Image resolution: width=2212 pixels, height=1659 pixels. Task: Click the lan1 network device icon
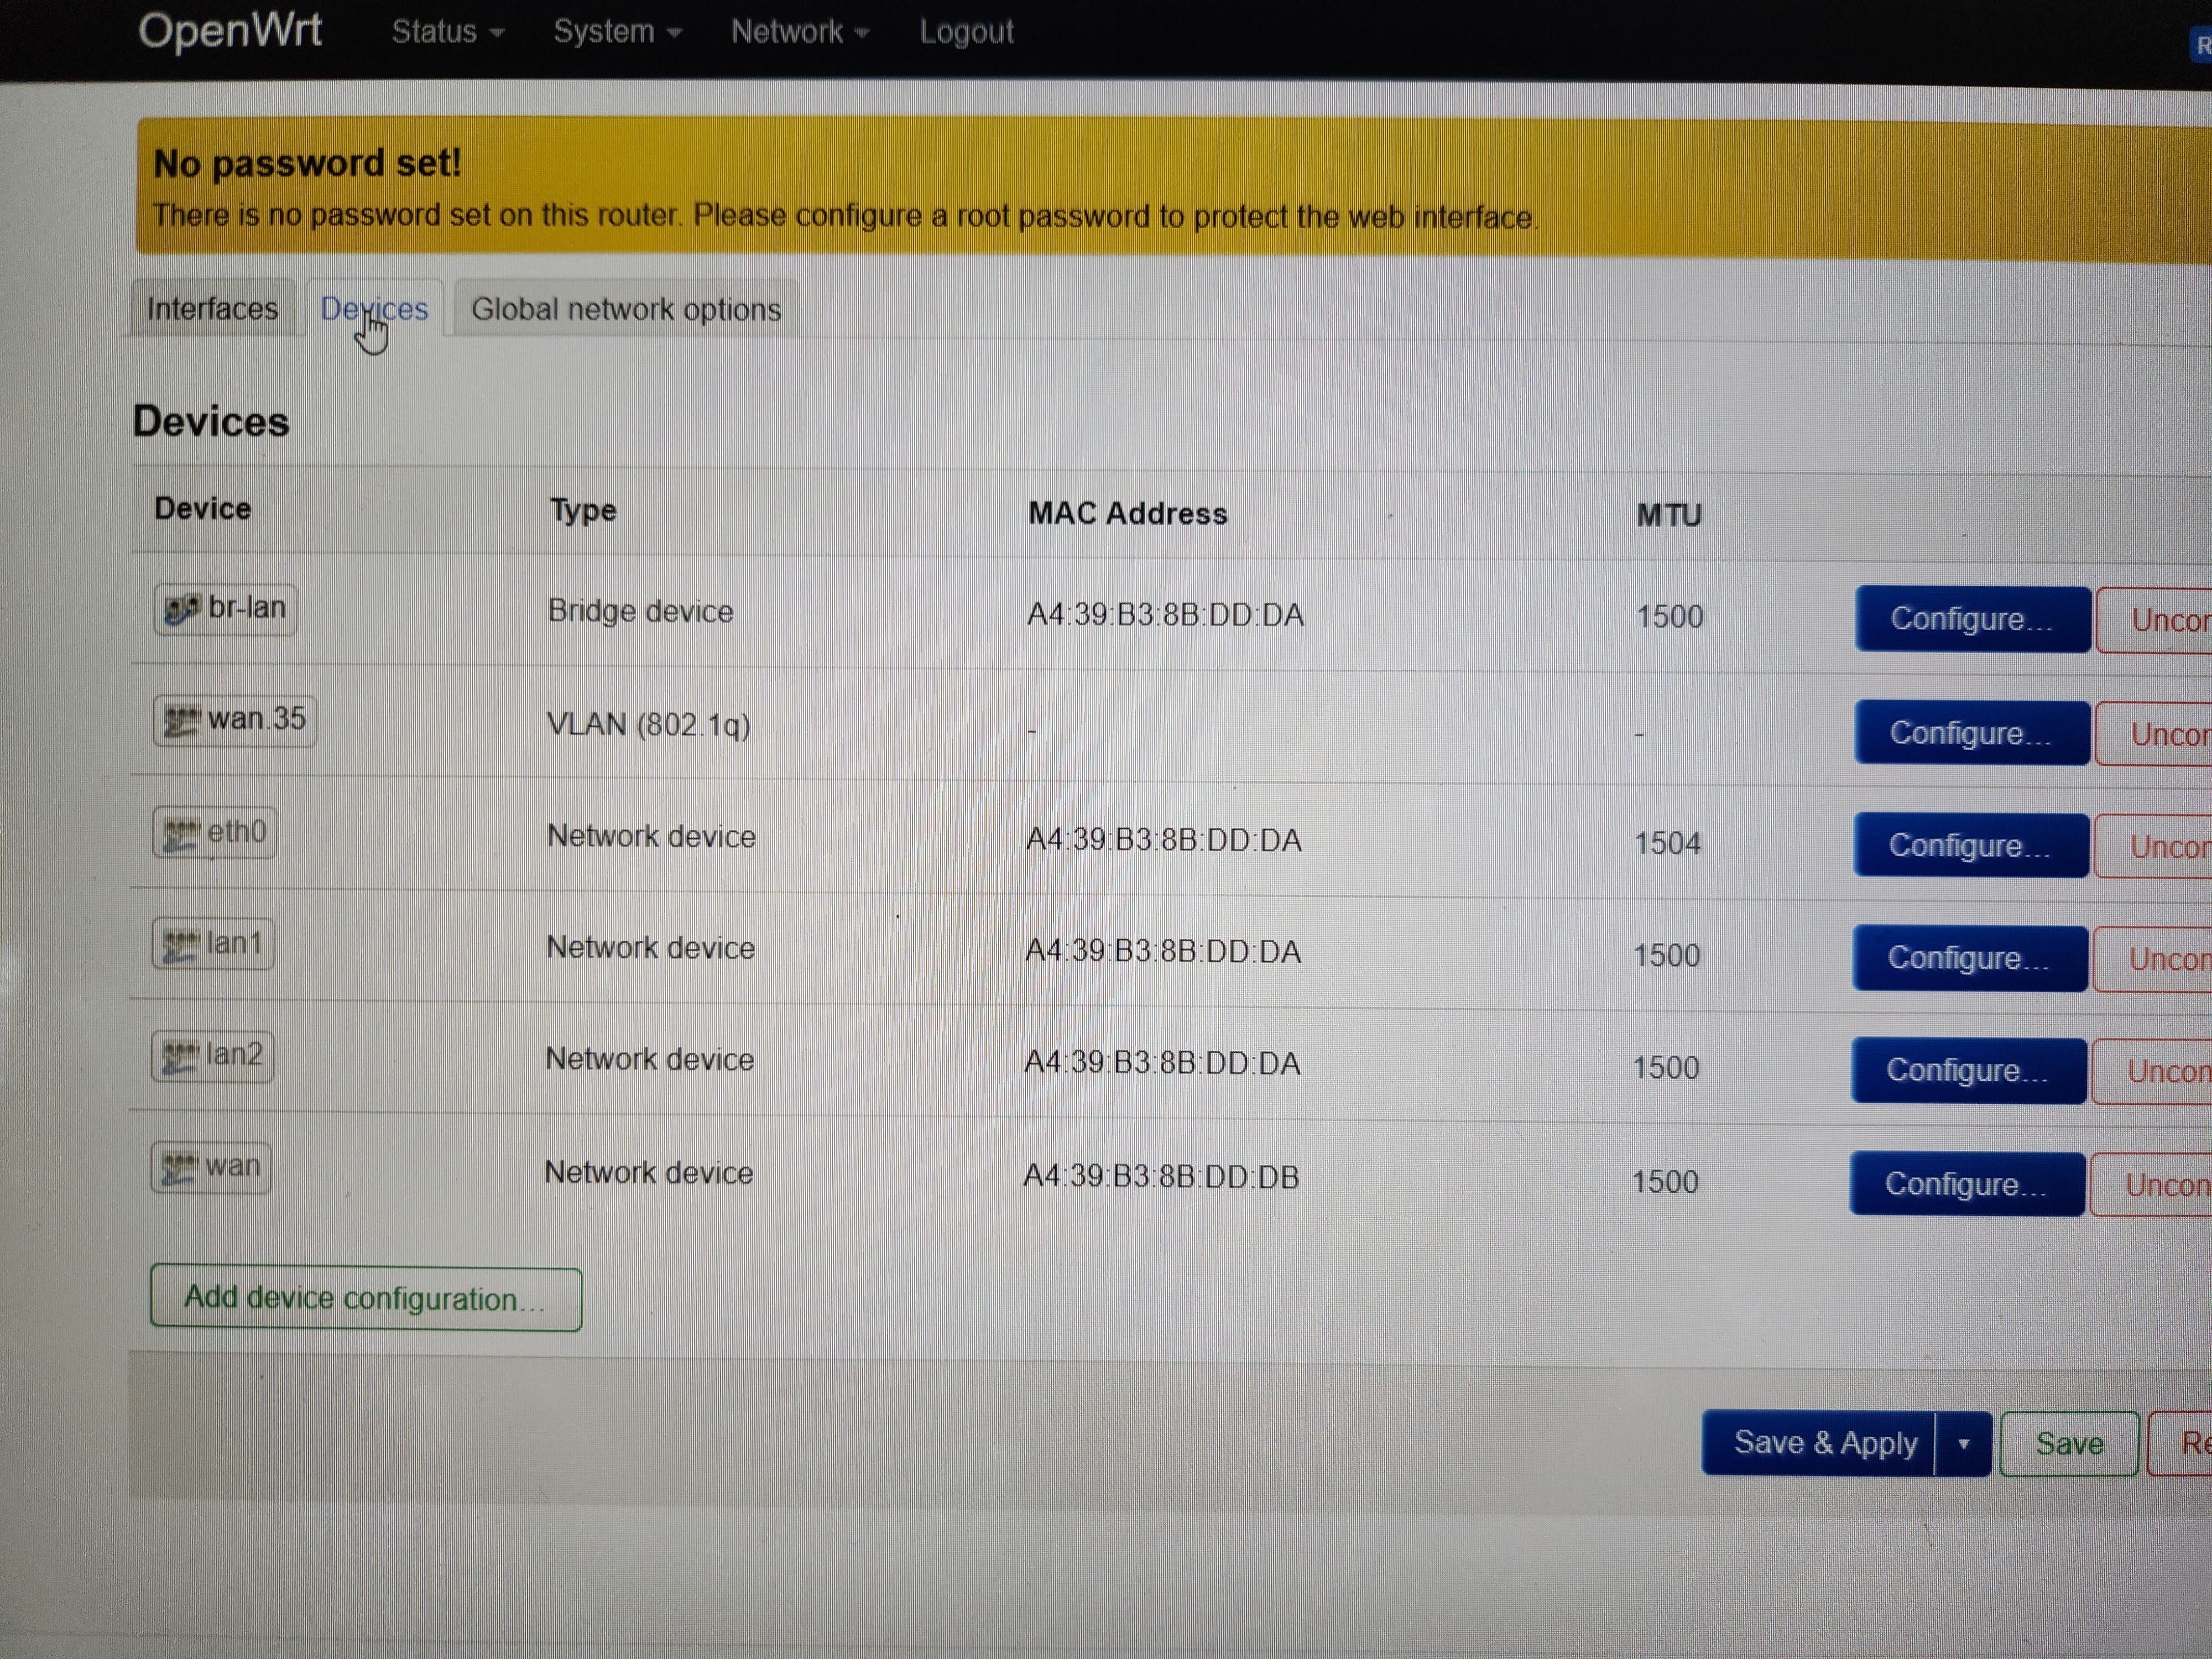pyautogui.click(x=181, y=945)
